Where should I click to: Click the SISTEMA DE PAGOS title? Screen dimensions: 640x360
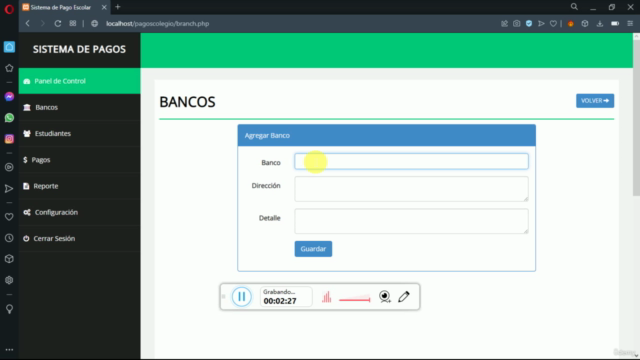click(79, 49)
